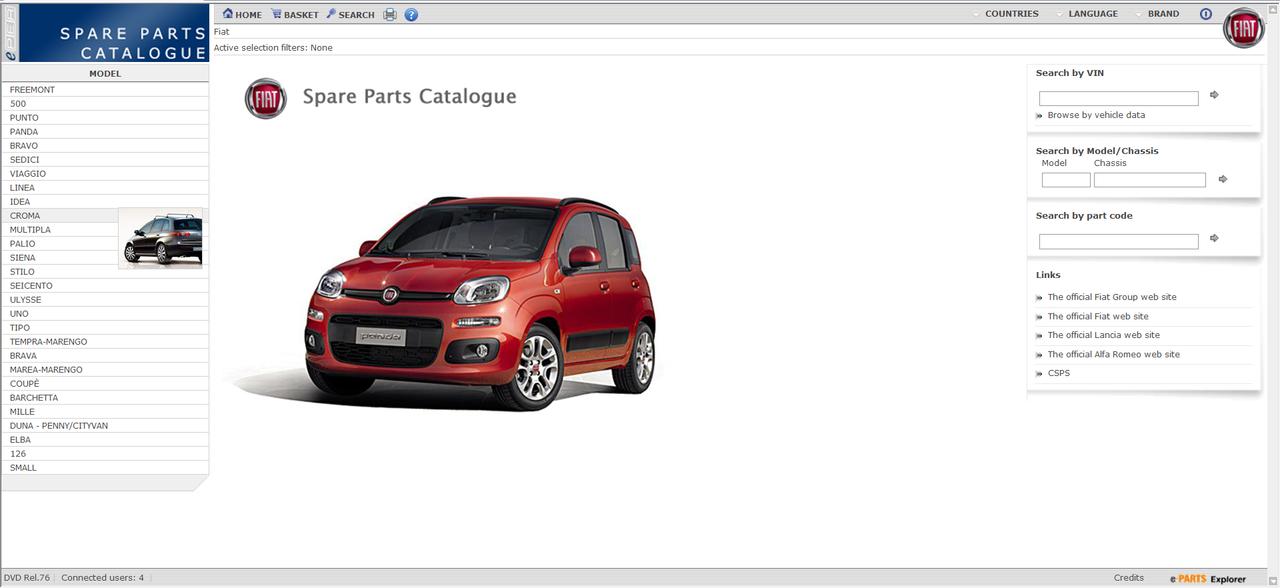This screenshot has height=588, width=1280.
Task: Submit VIN search with arrow icon
Action: [1214, 95]
